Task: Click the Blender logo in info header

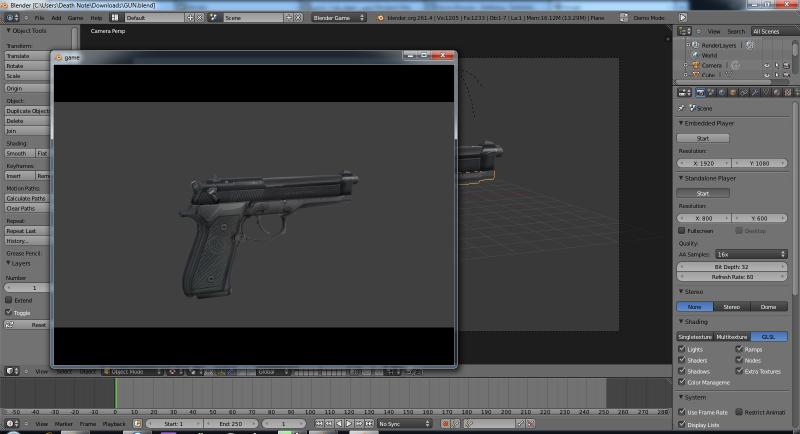Action: pos(380,18)
